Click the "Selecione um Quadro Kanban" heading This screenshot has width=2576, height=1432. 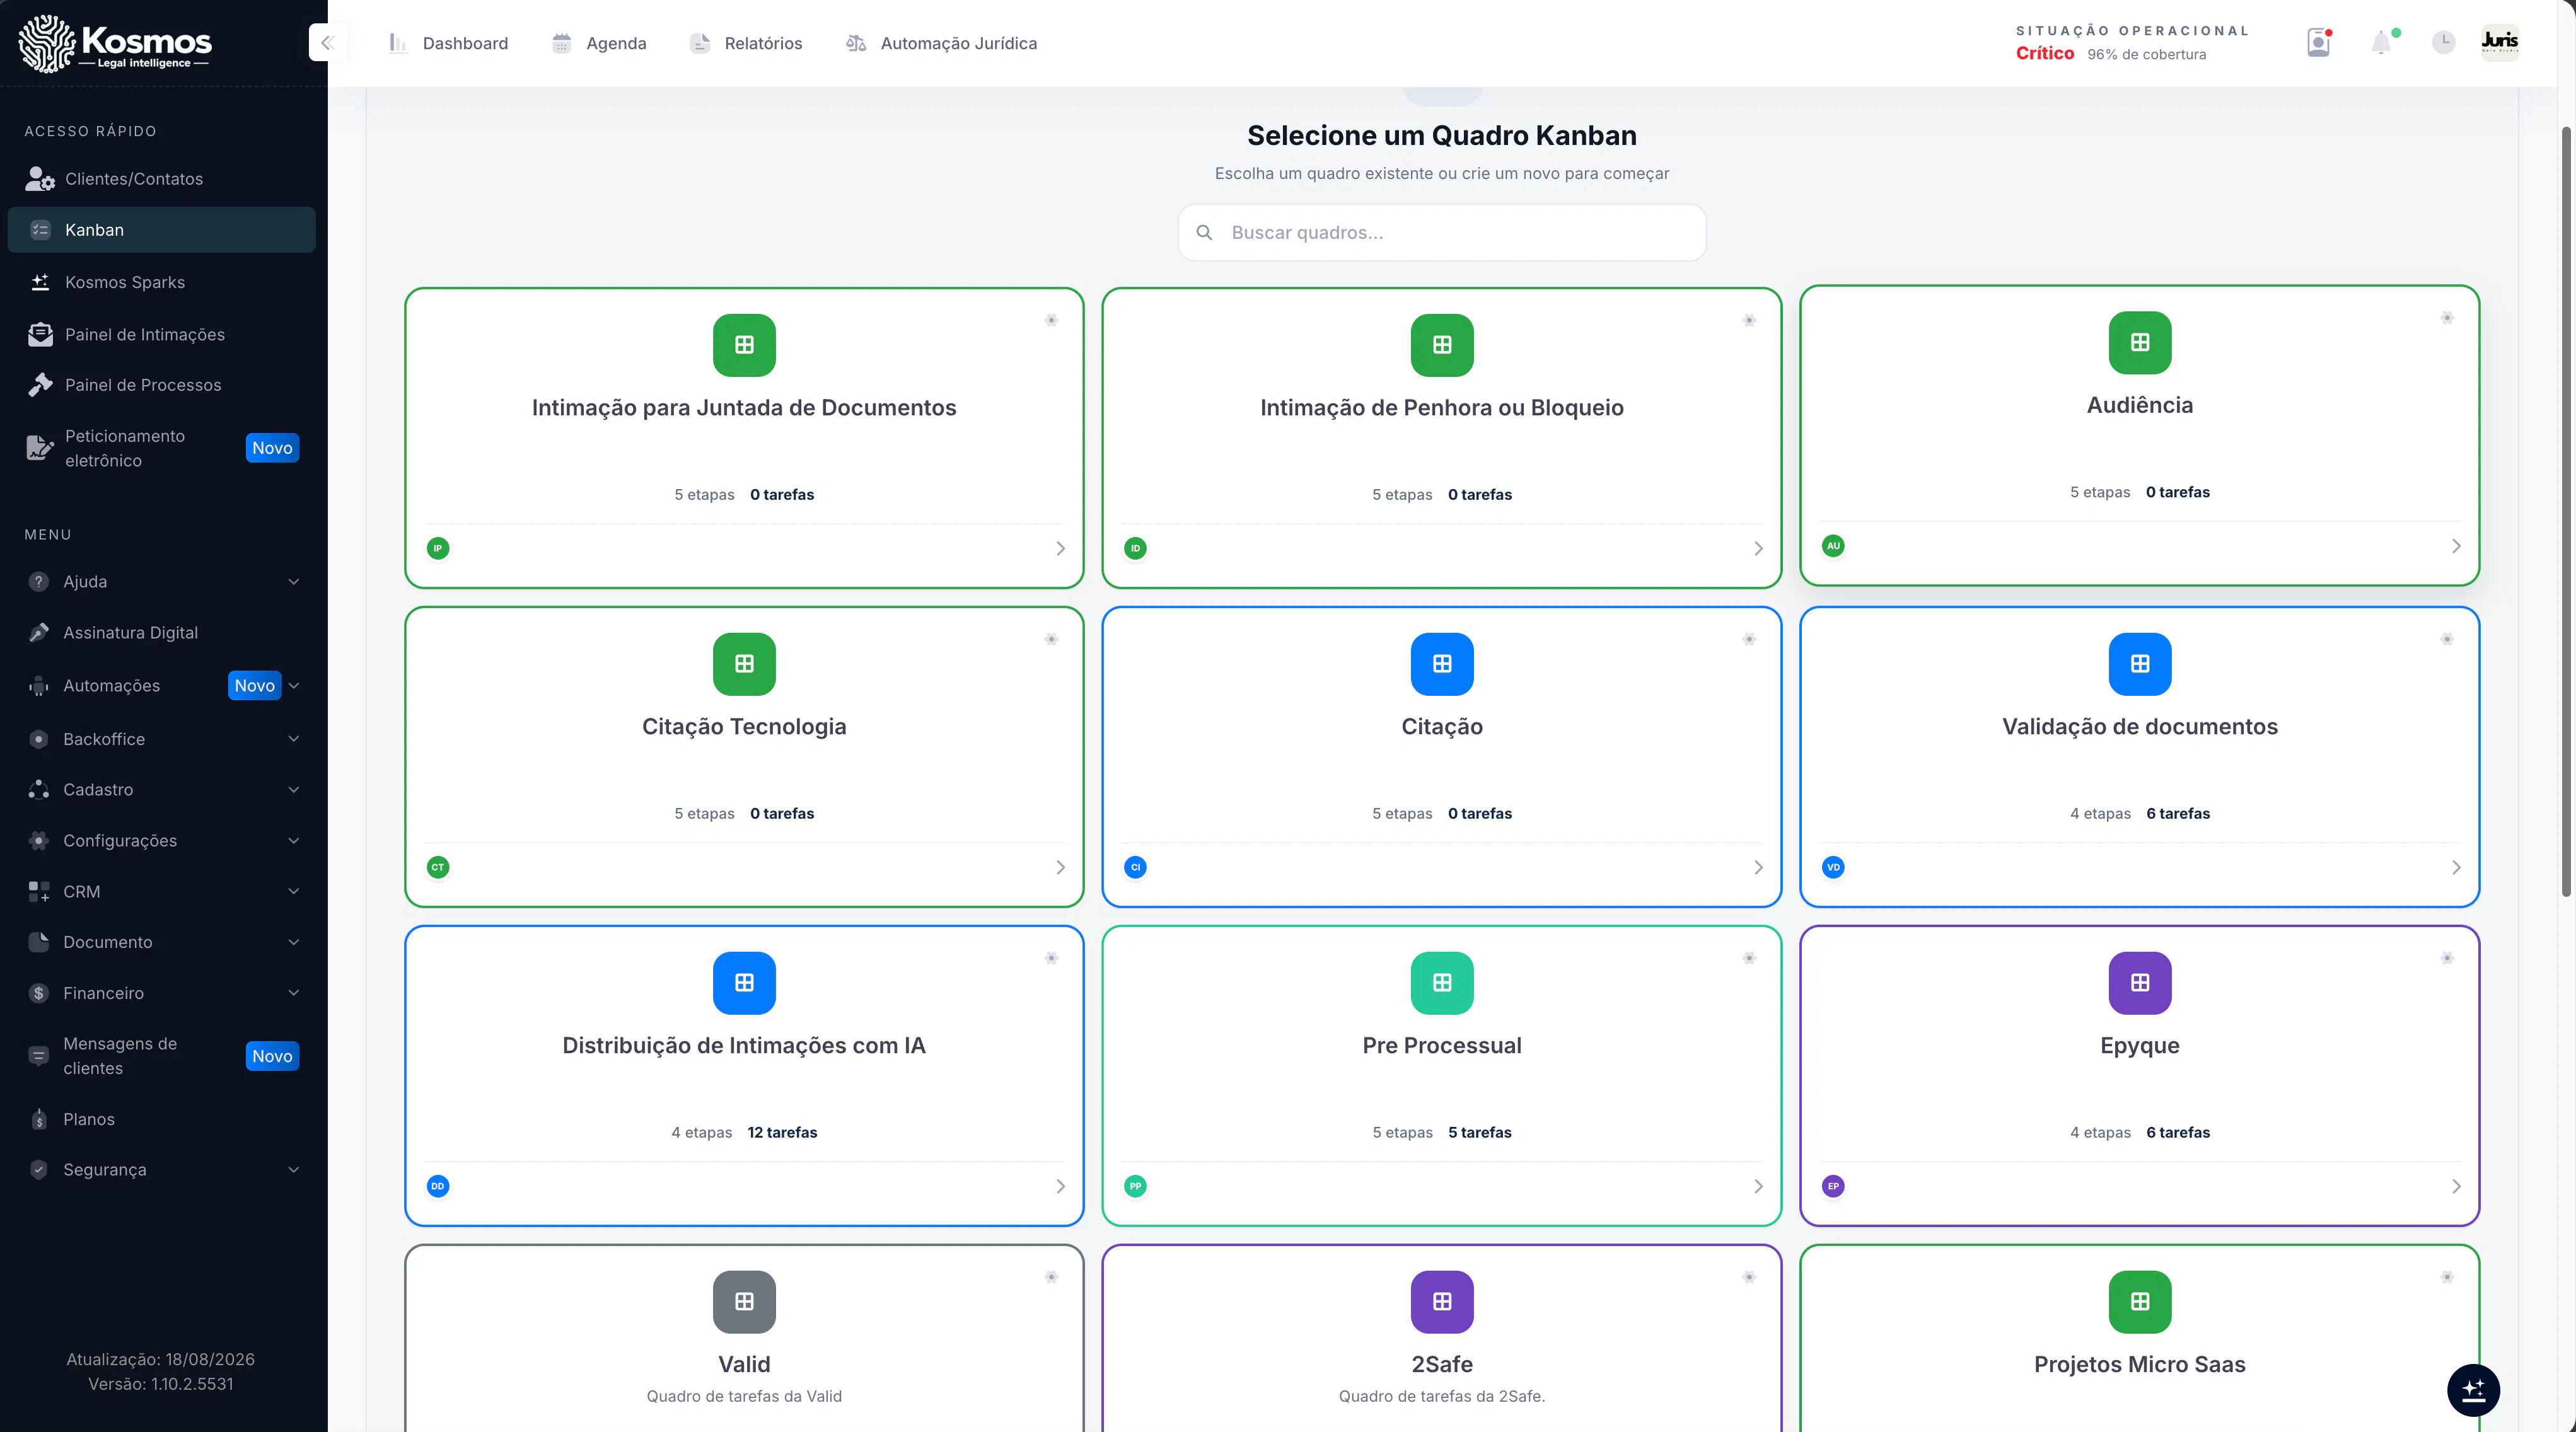click(x=1442, y=135)
